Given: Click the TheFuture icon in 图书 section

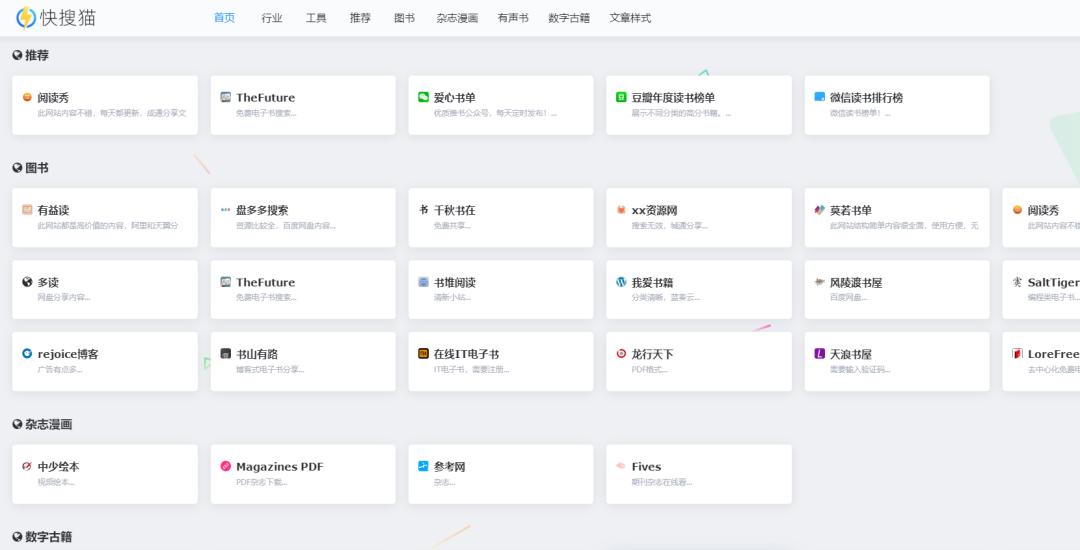Looking at the screenshot, I should (225, 282).
